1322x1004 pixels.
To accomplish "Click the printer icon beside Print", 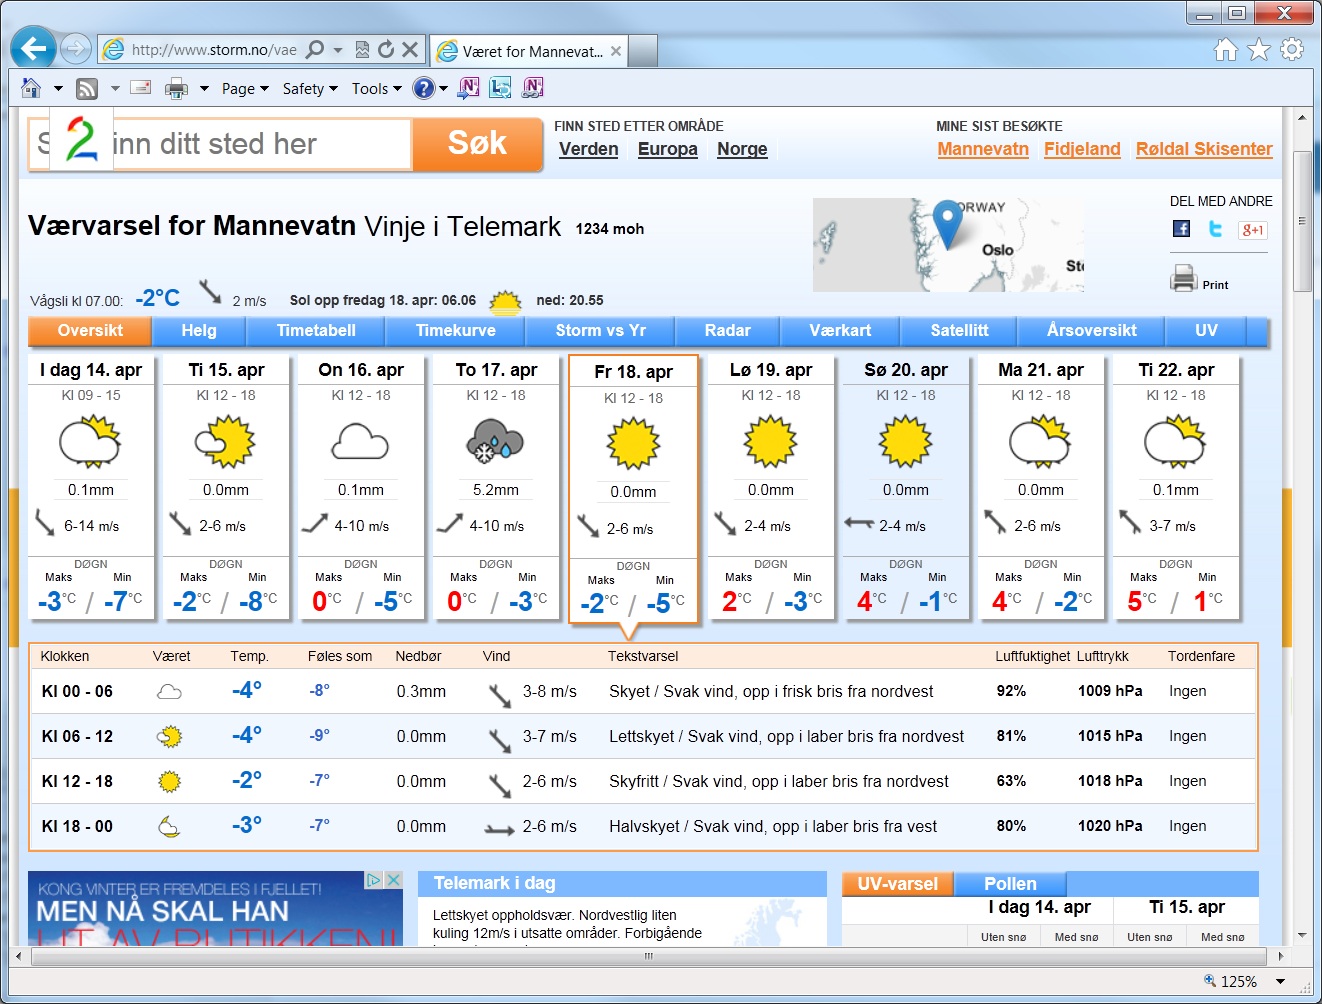I will (x=1183, y=278).
